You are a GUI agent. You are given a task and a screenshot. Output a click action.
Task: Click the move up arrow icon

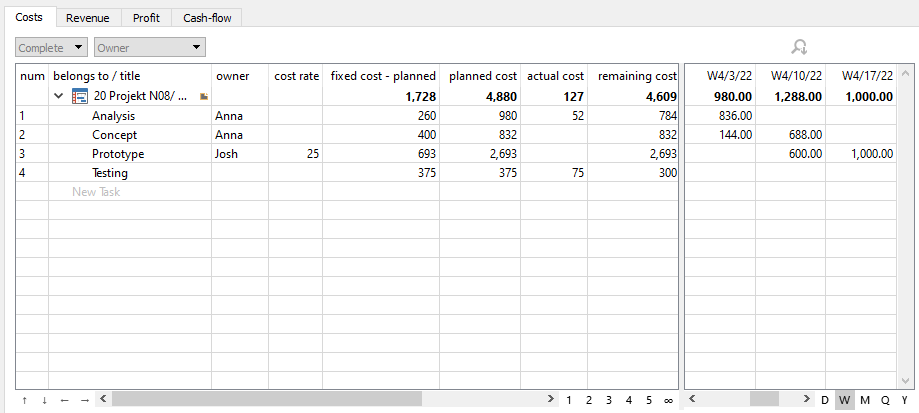click(25, 400)
